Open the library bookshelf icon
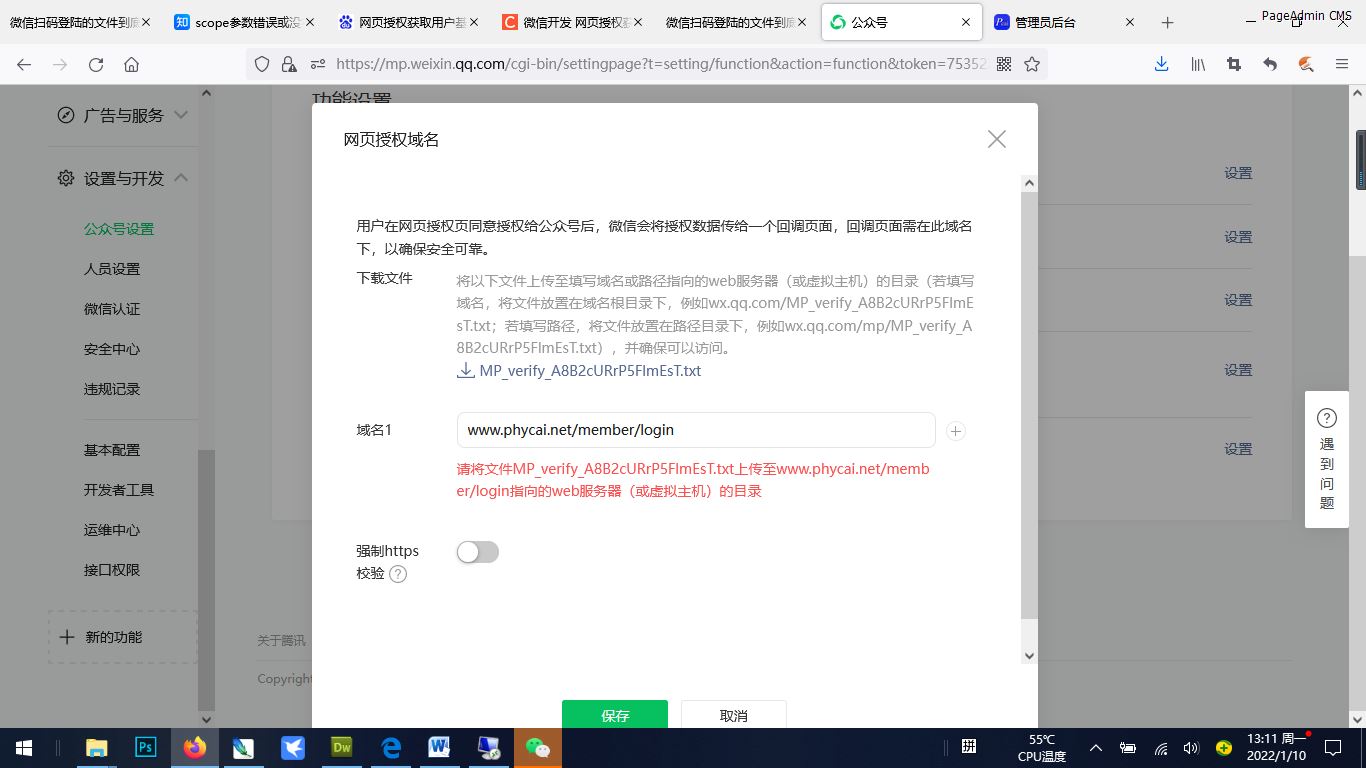 pos(1197,64)
